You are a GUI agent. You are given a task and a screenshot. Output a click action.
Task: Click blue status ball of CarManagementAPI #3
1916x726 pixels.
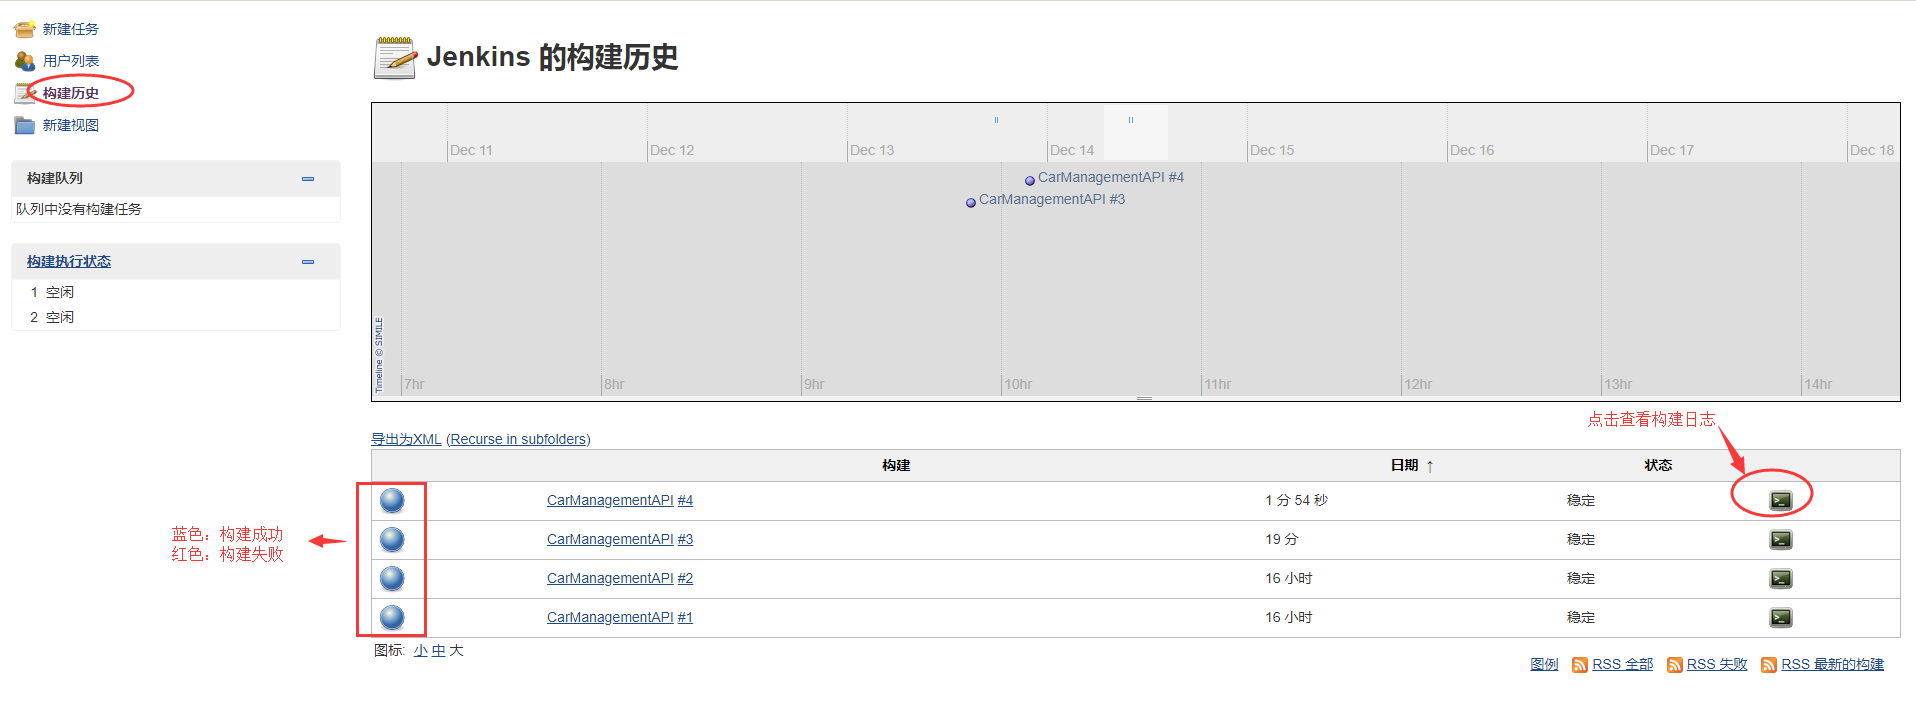click(392, 539)
